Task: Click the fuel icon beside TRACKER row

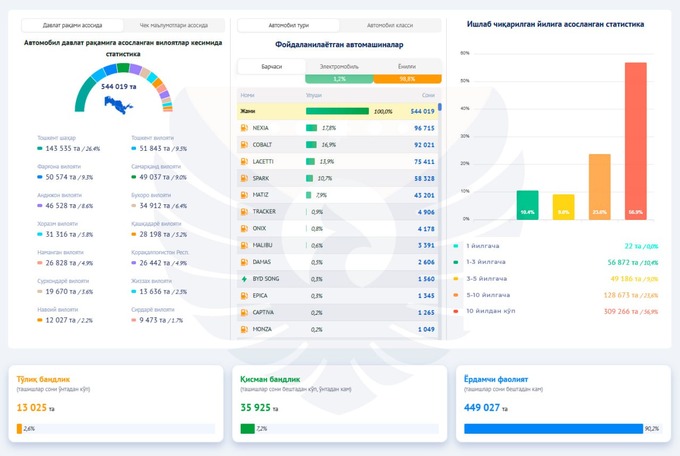Action: tap(244, 212)
